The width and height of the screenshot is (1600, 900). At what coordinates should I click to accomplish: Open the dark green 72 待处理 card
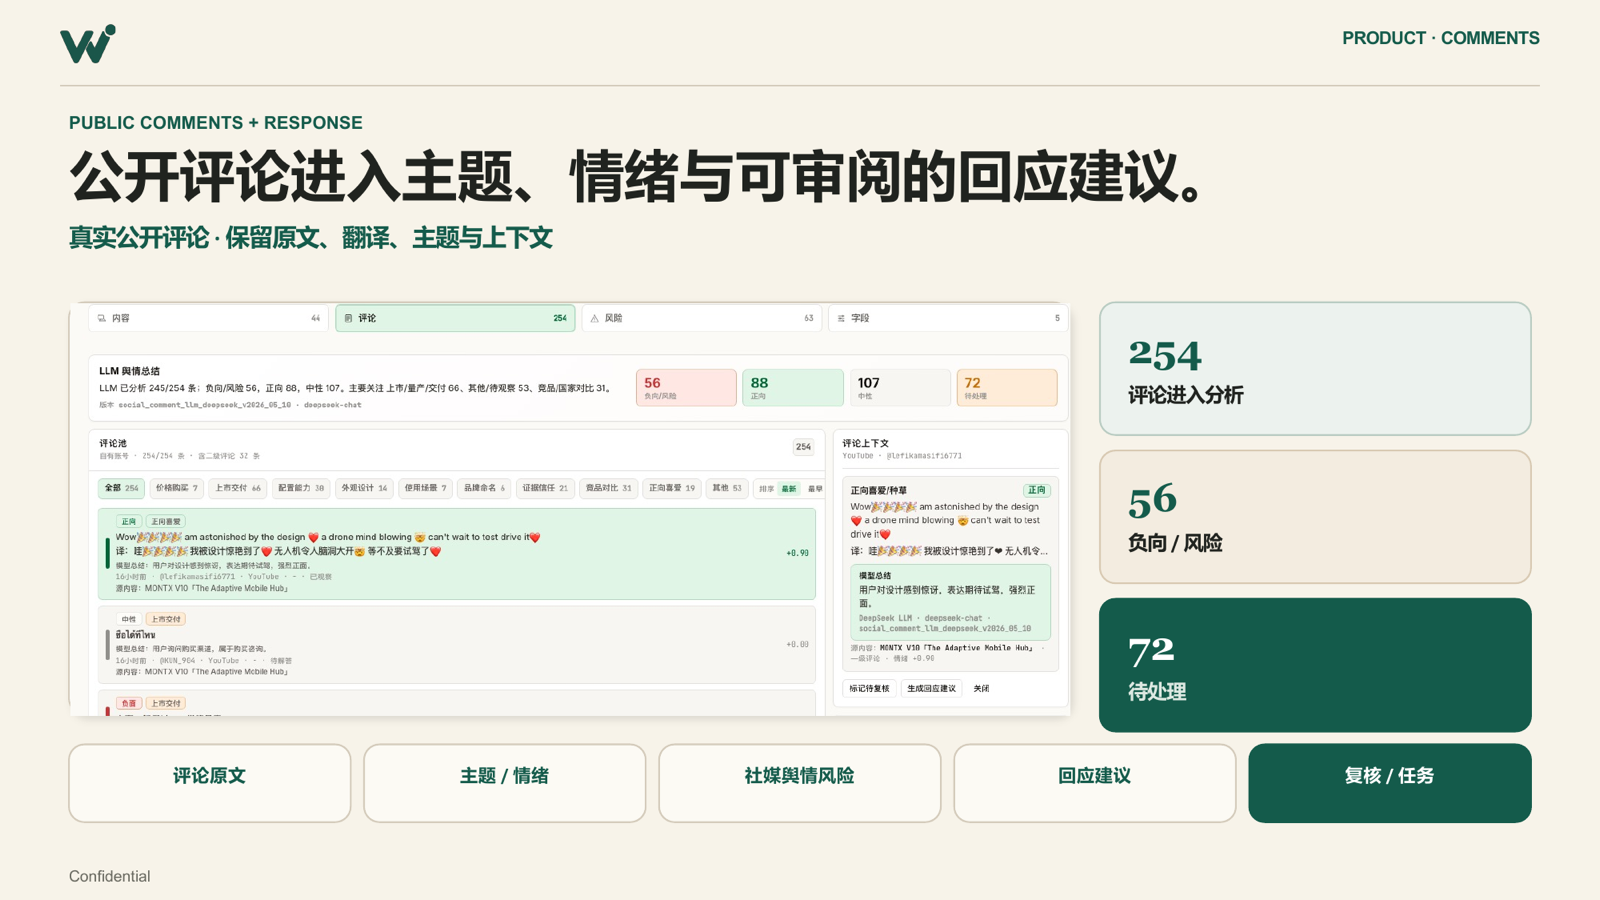(1315, 665)
